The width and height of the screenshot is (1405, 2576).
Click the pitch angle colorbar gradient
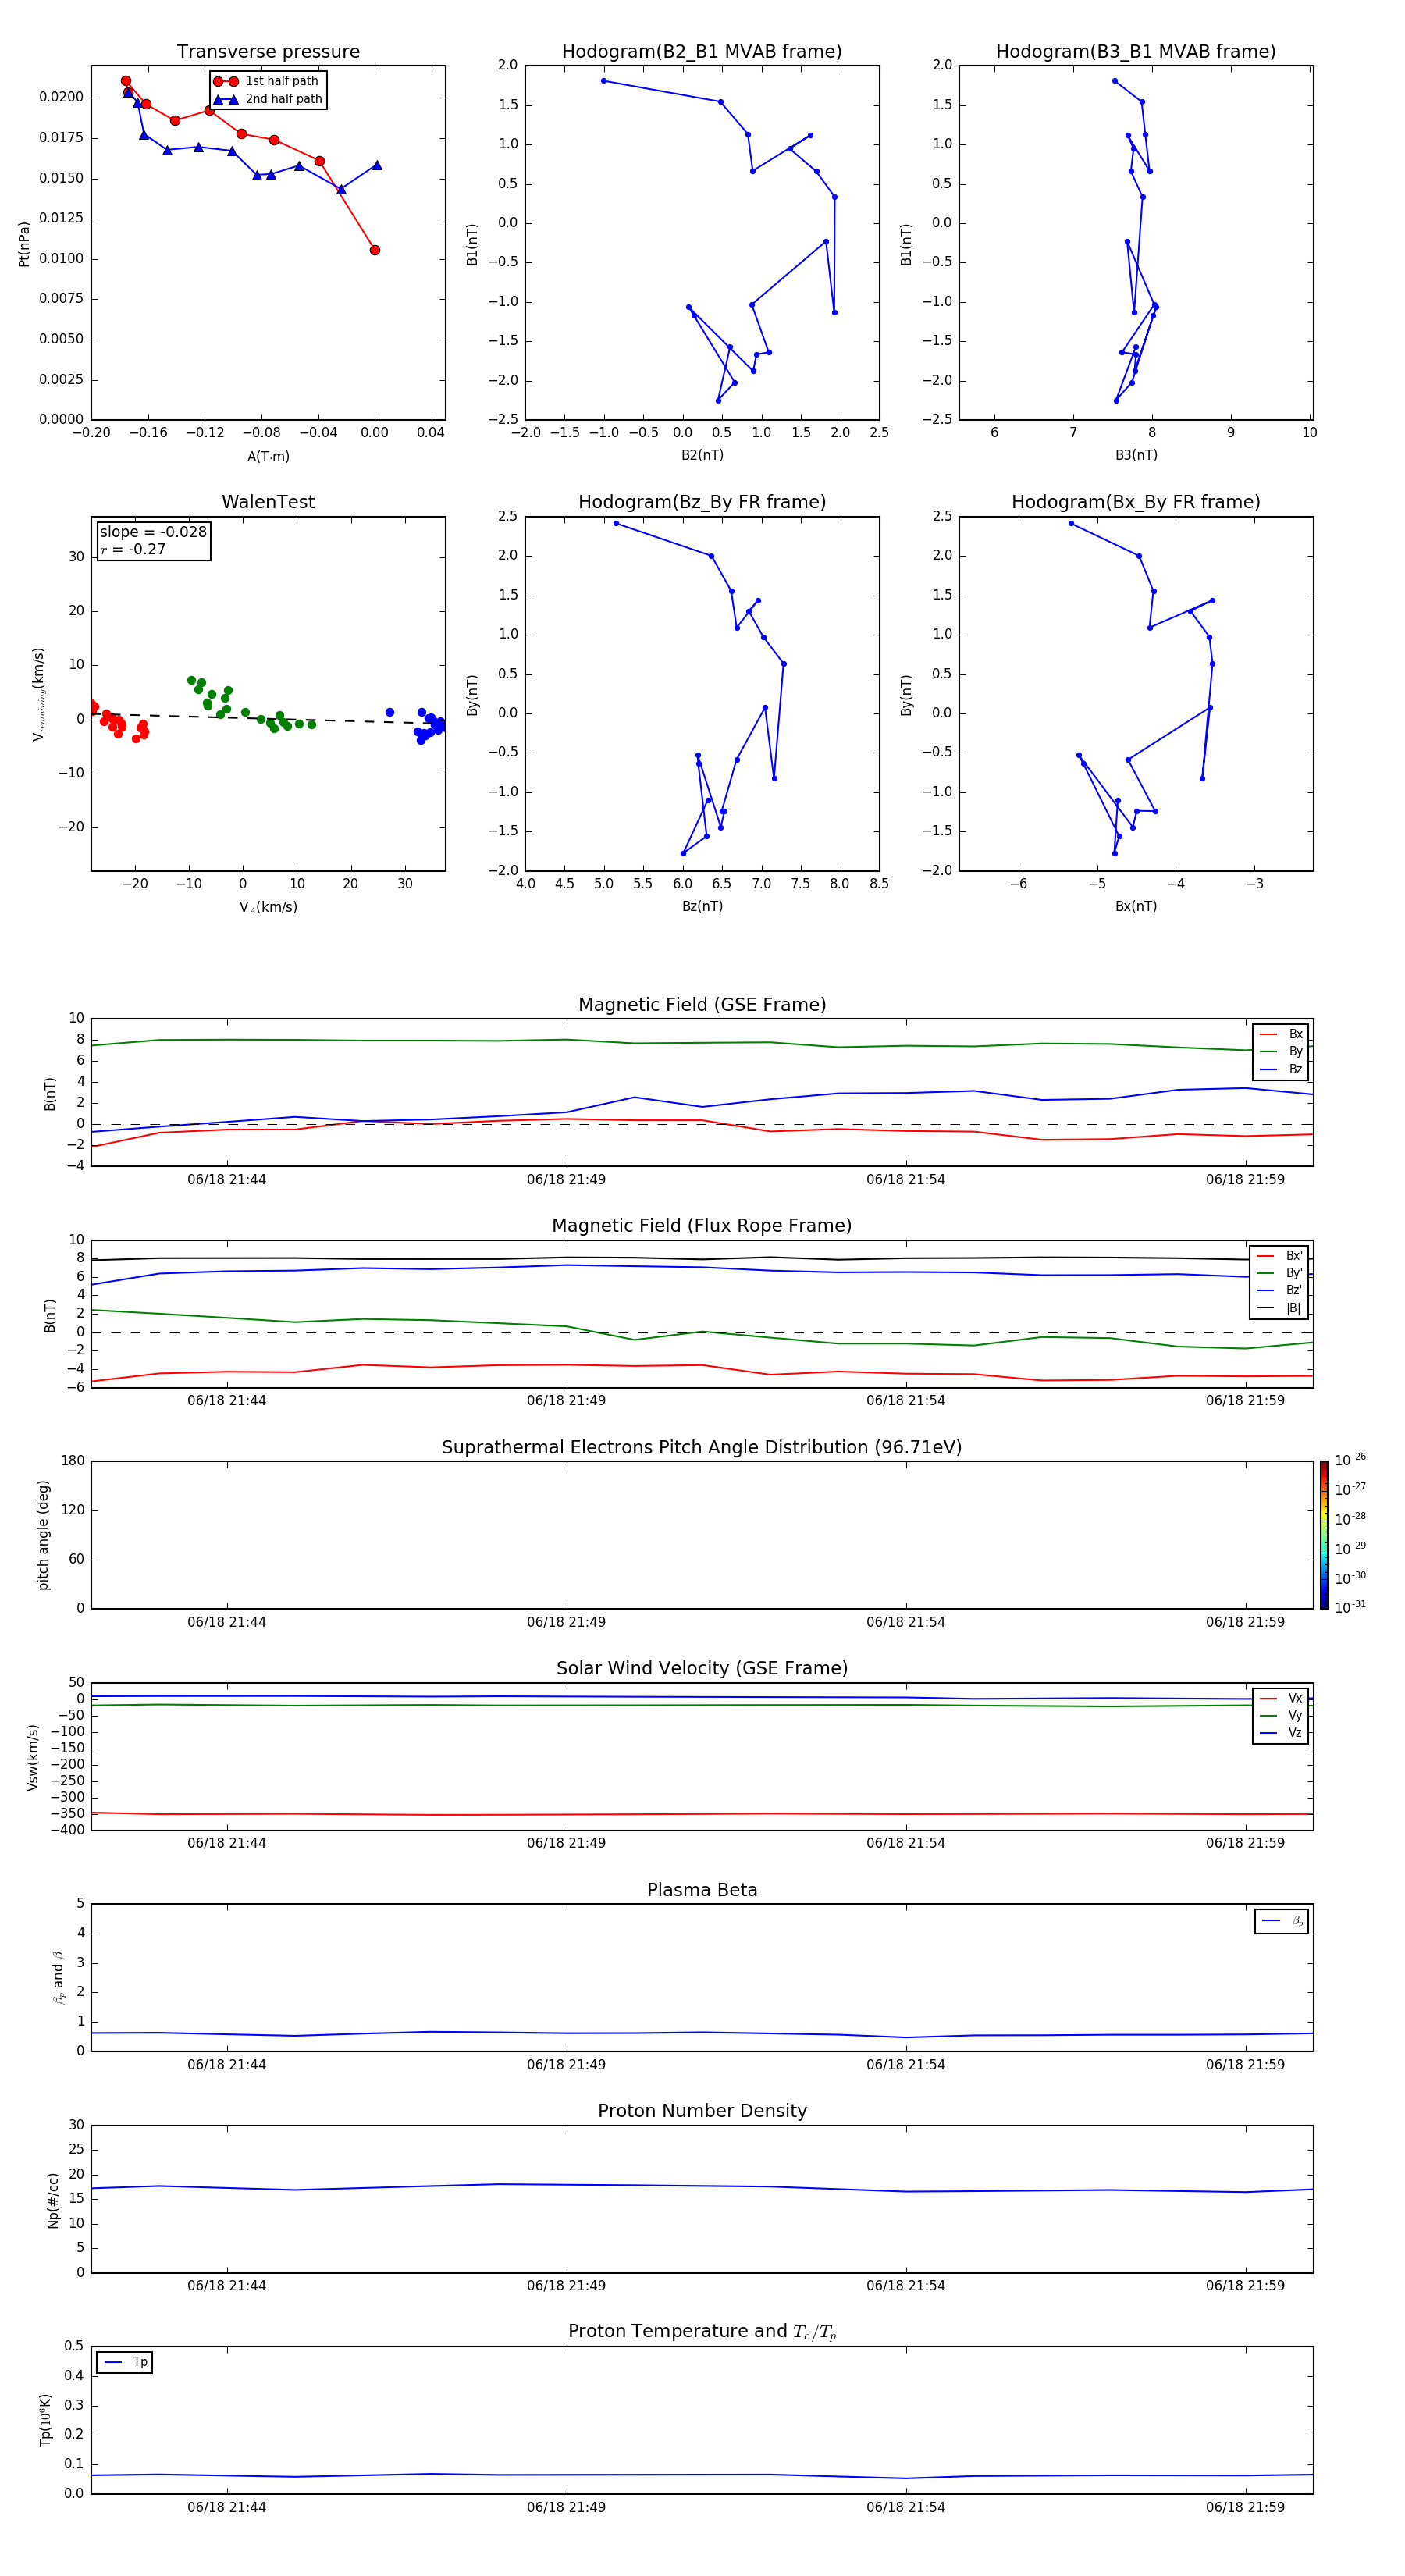click(1324, 1535)
